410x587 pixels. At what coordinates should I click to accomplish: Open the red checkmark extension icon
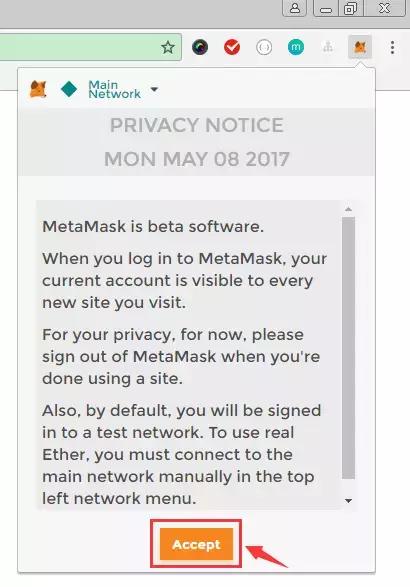click(232, 47)
